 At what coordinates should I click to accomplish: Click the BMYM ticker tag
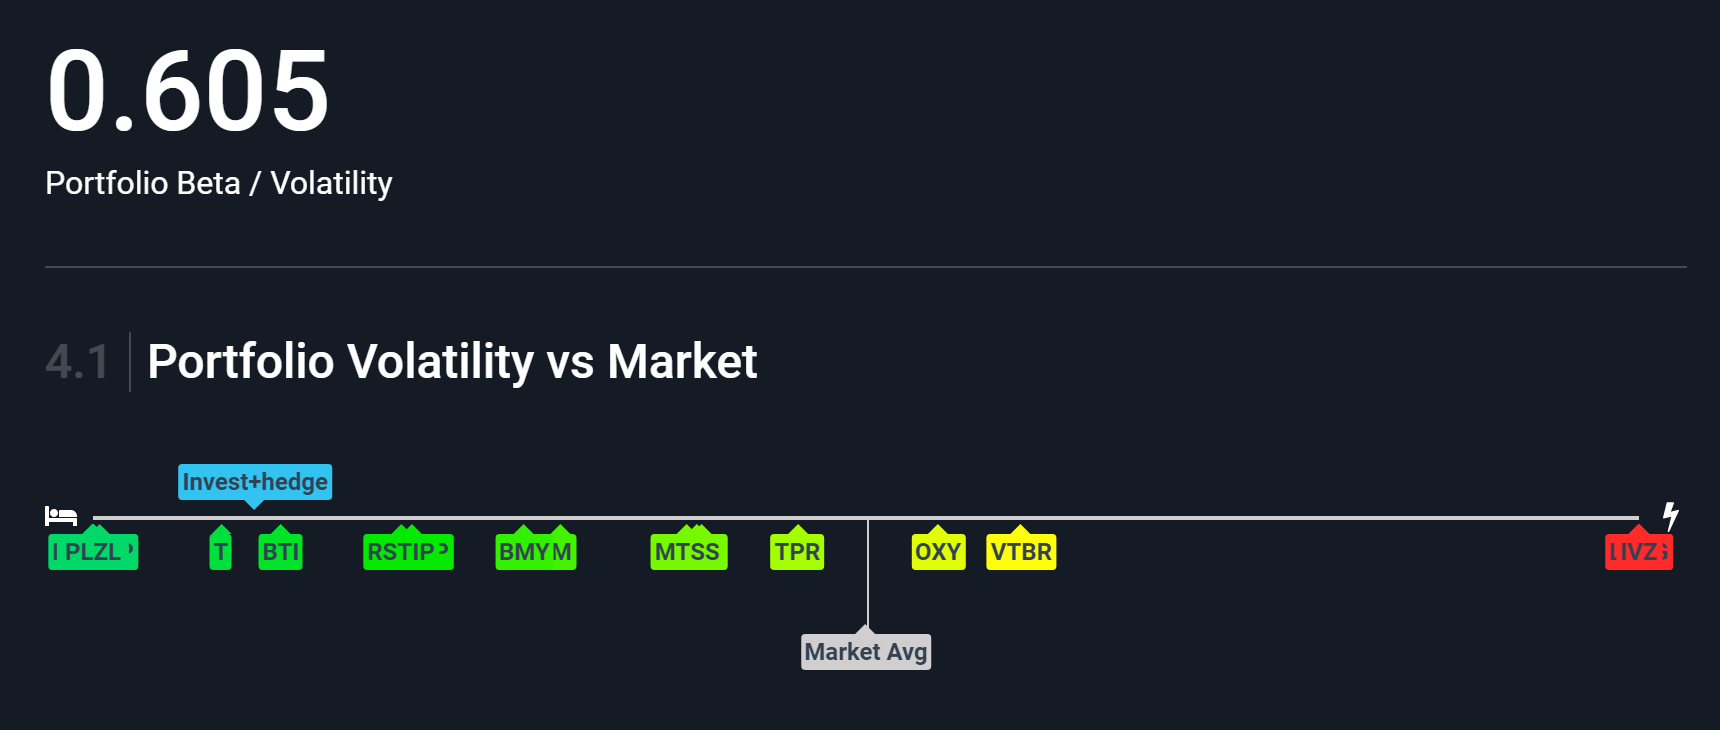tap(536, 552)
